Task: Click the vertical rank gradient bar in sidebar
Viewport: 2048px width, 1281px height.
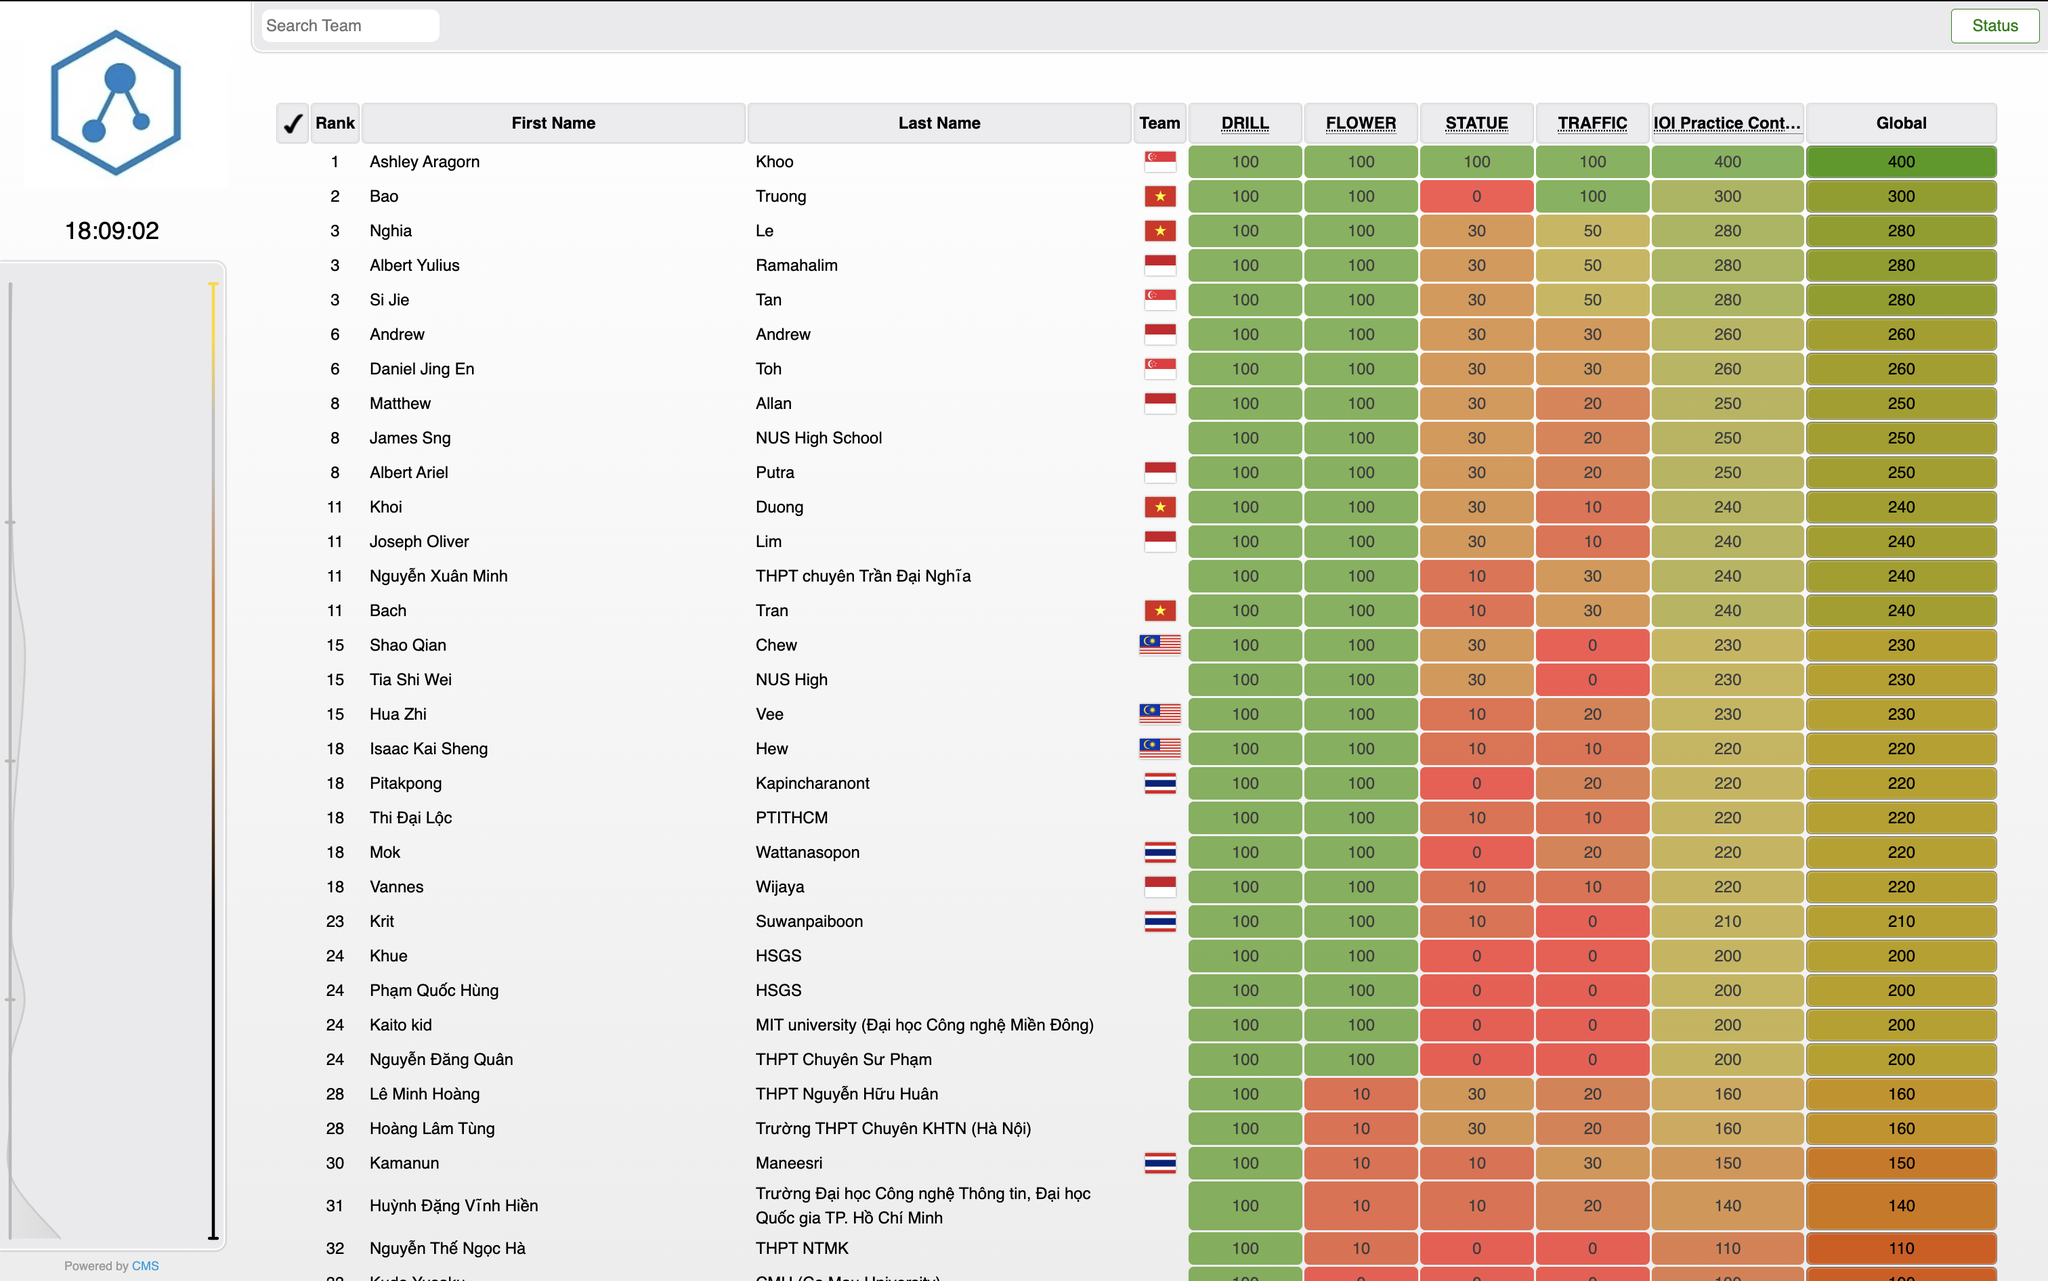Action: coord(213,761)
